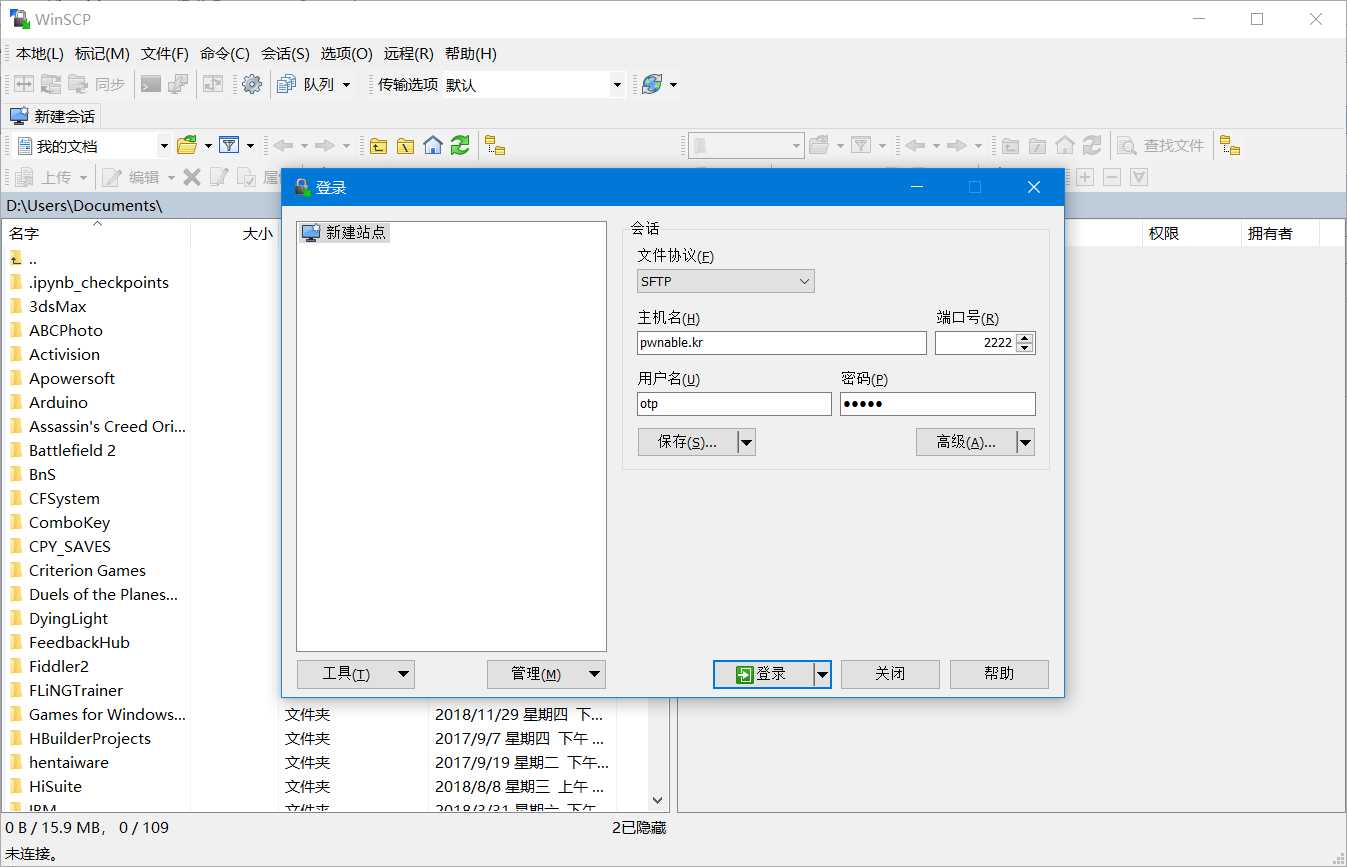Click the 保存(S)... save button

coord(688,442)
